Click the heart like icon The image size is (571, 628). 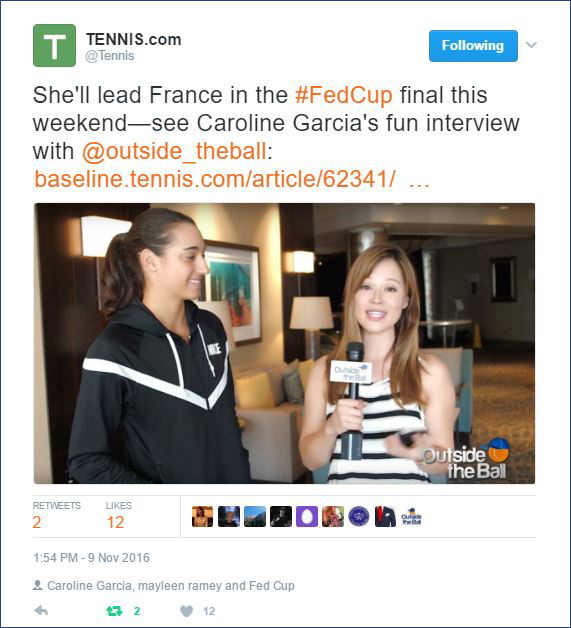tap(186, 611)
